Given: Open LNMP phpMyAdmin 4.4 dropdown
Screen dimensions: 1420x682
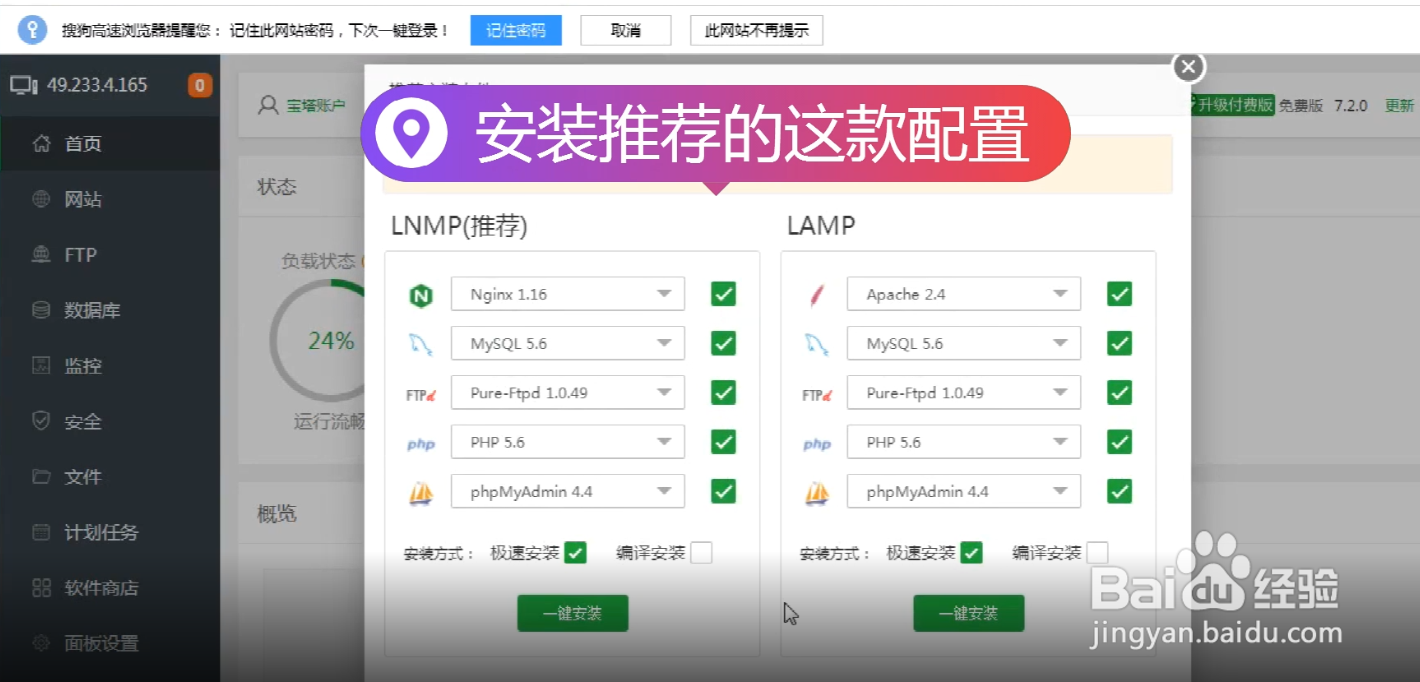Looking at the screenshot, I should [x=568, y=491].
